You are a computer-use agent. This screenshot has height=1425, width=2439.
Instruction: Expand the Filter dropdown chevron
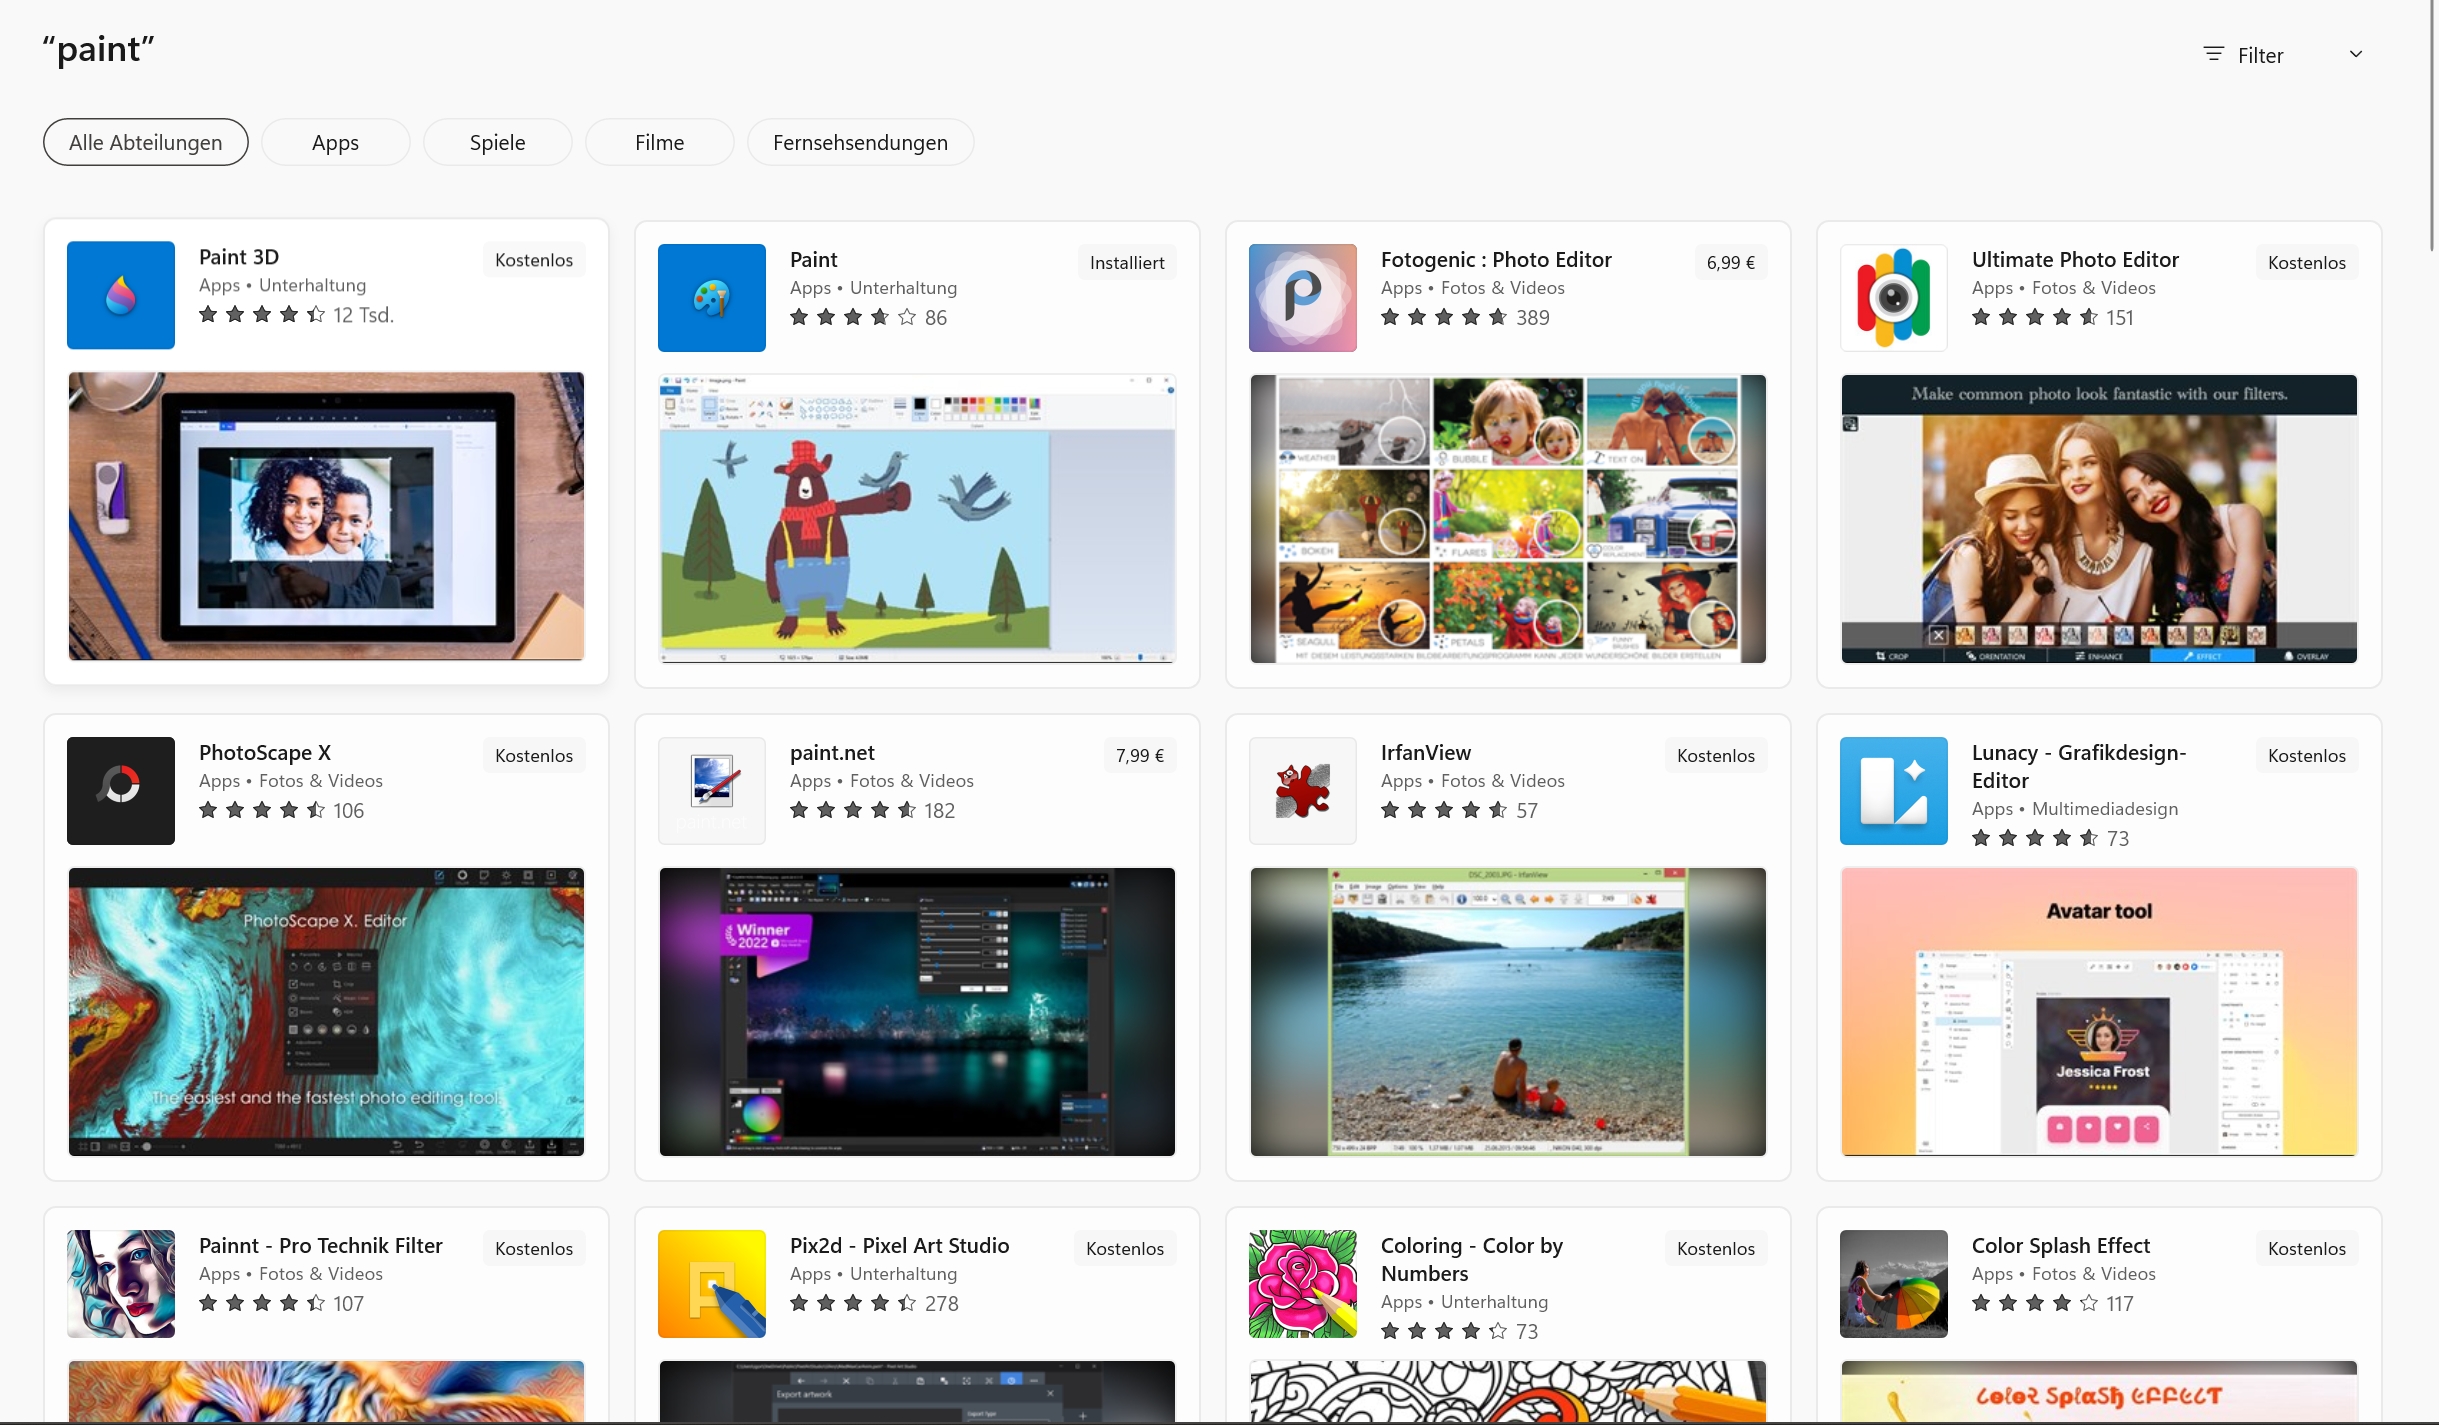(2355, 55)
